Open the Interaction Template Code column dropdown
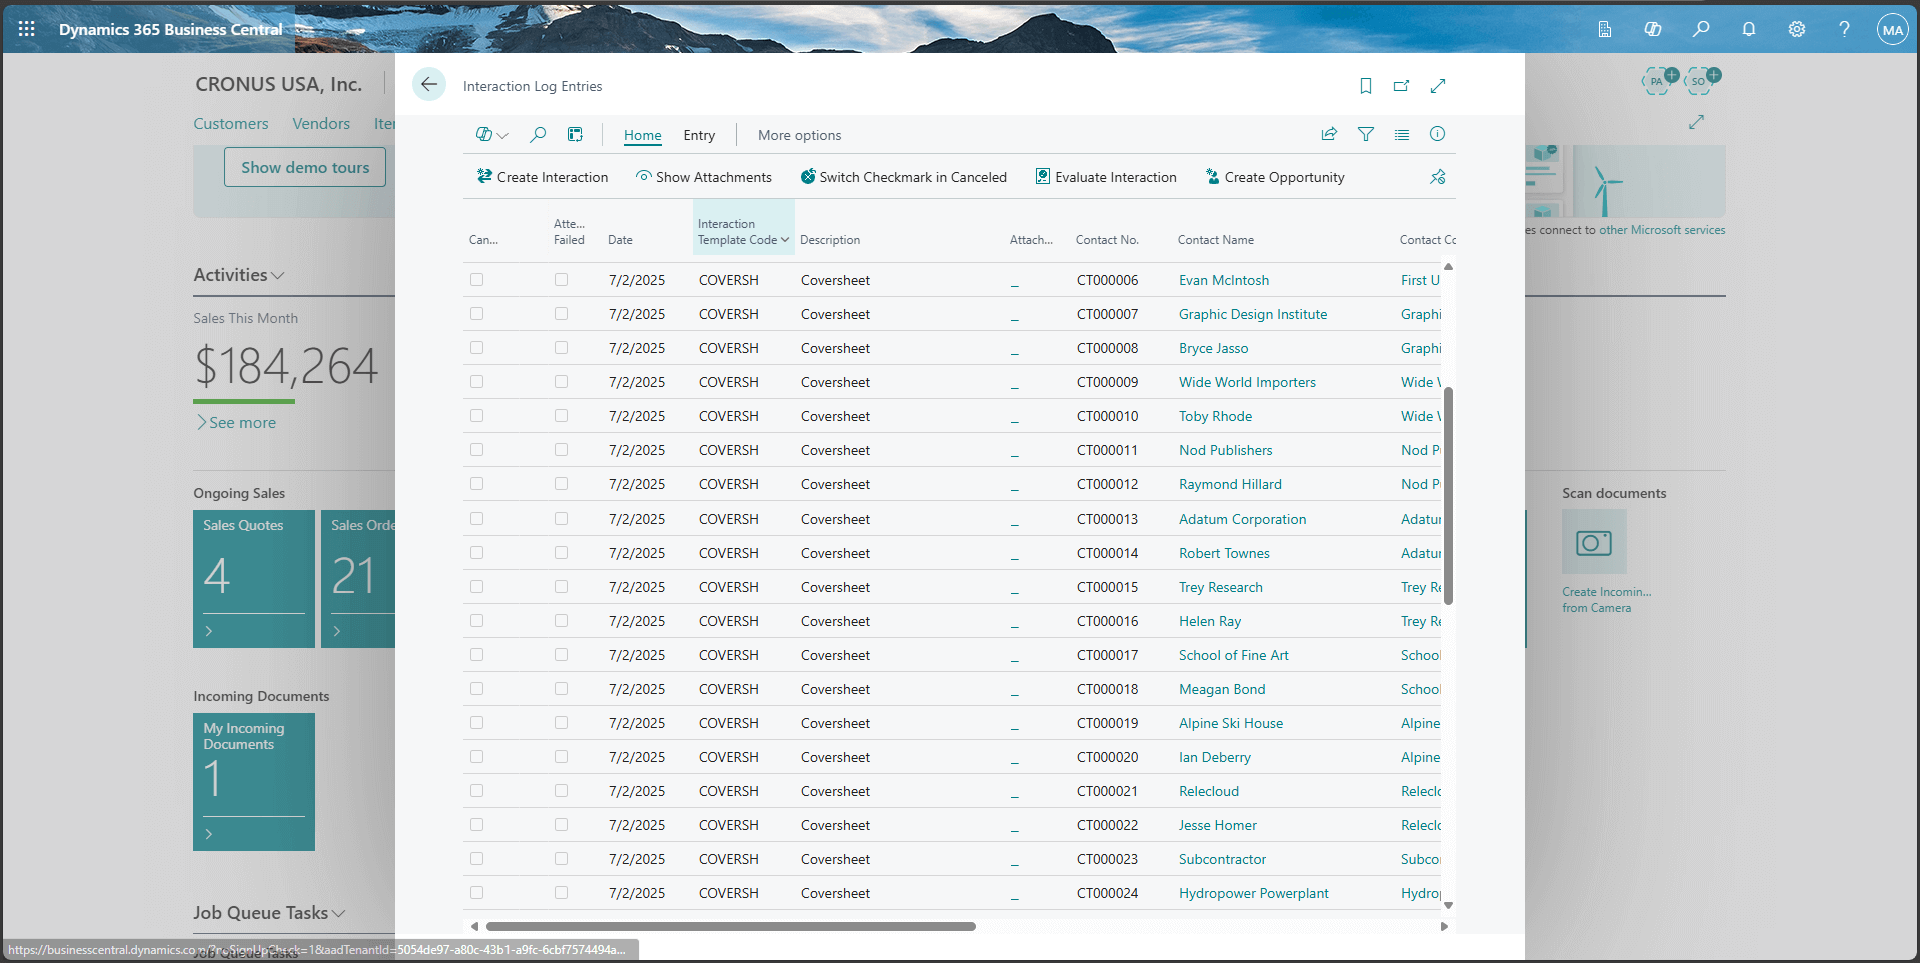The height and width of the screenshot is (963, 1920). 785,240
